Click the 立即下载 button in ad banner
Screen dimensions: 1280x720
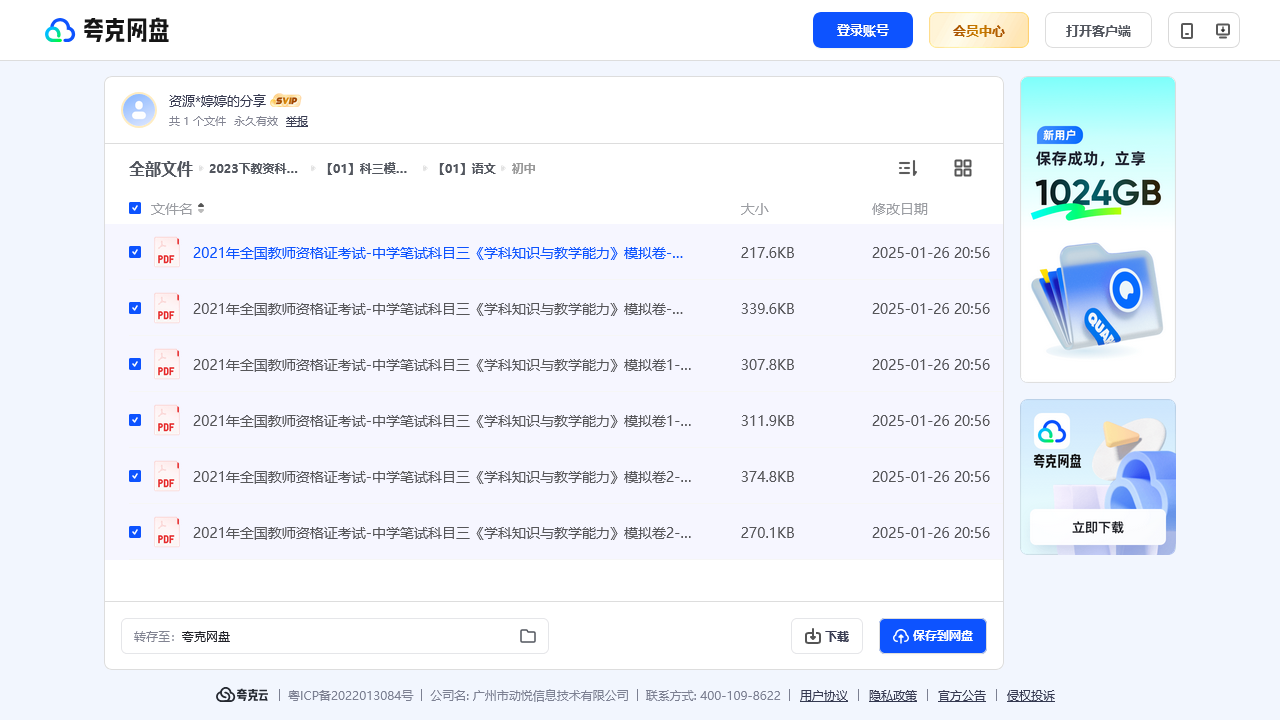[1098, 527]
